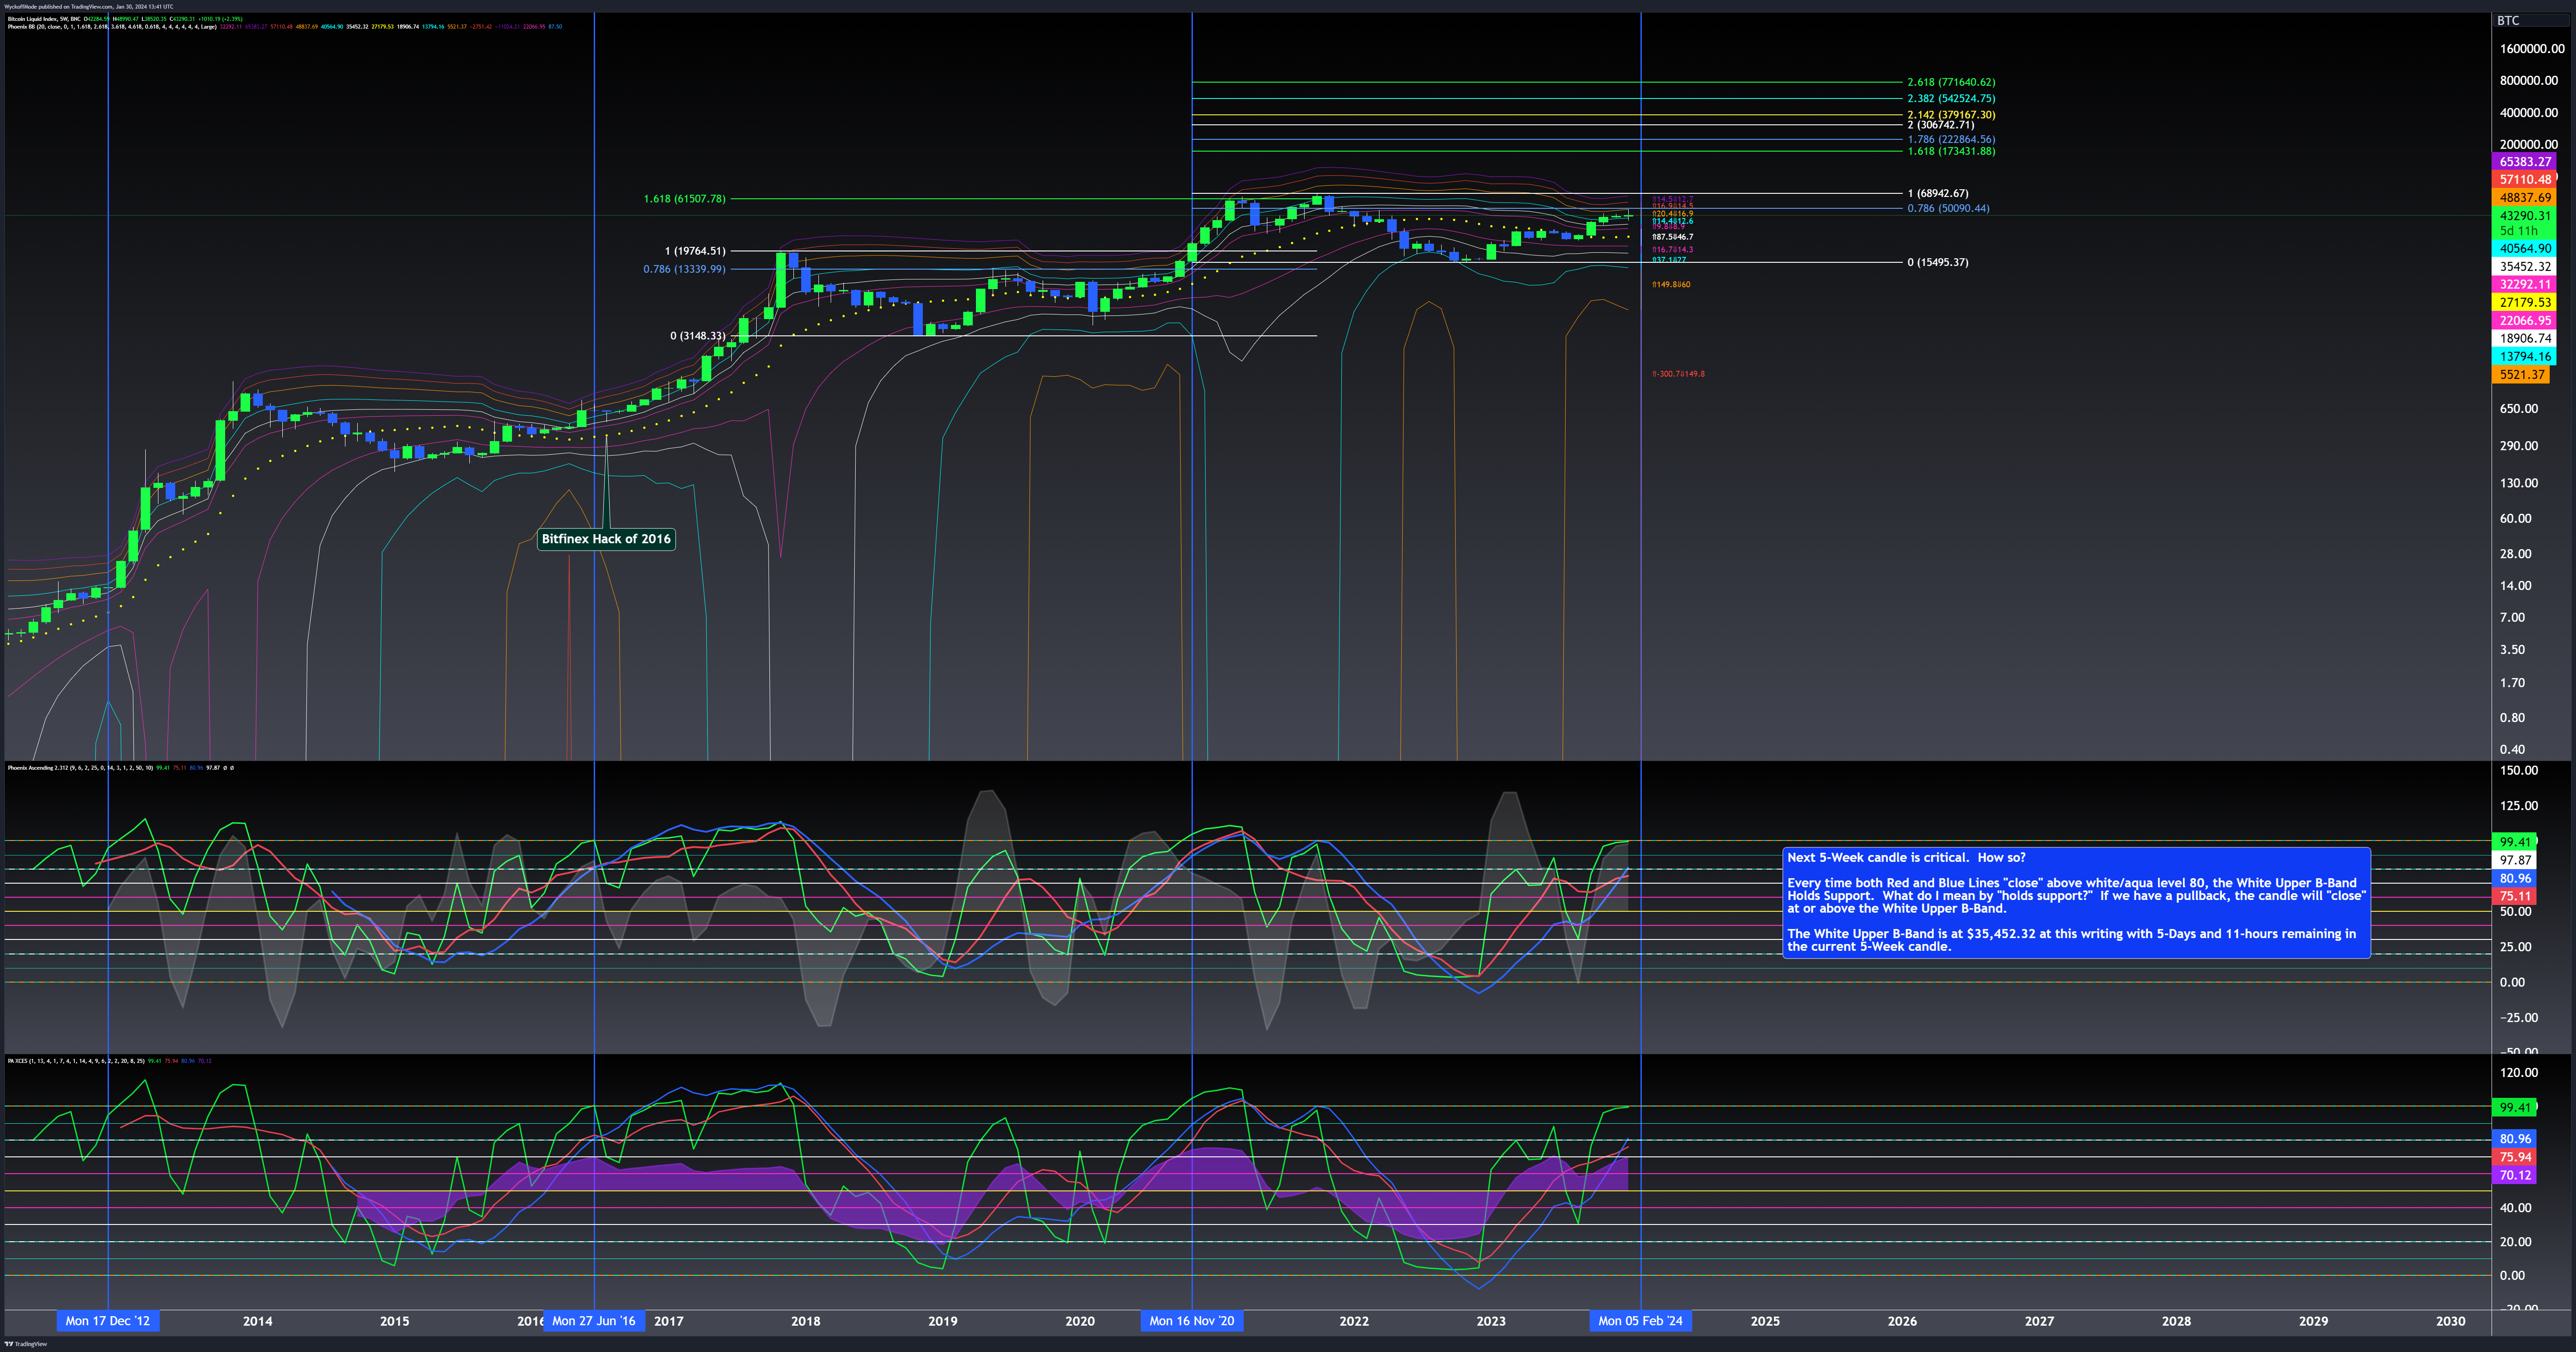Select the Bitfinex Hack of 2016 callout
Viewport: 2576px width, 1352px height.
tap(606, 539)
